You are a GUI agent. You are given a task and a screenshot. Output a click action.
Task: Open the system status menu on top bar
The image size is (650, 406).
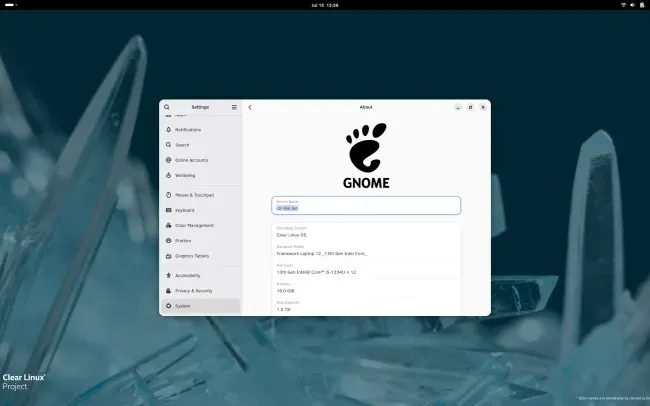(x=632, y=5)
